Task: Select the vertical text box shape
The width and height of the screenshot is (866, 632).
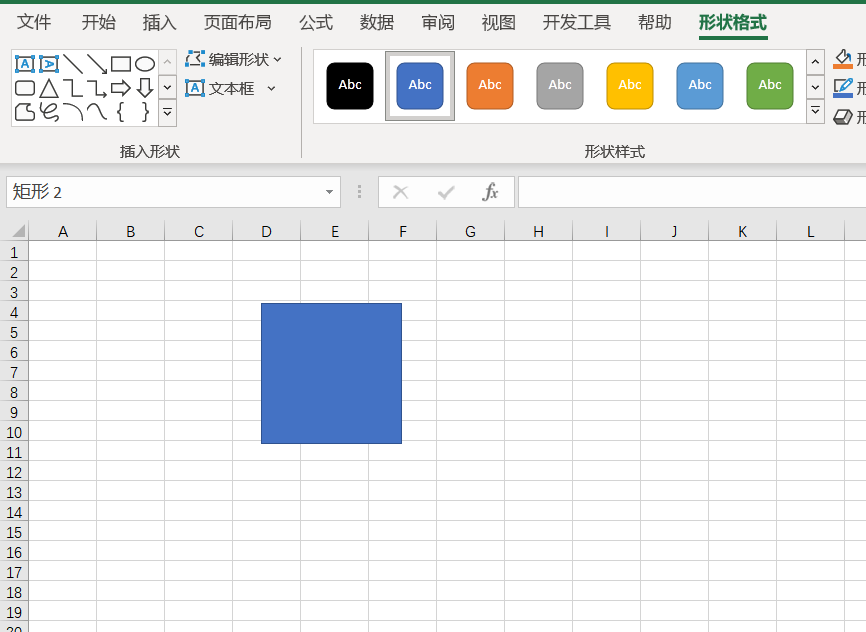Action: pos(49,64)
